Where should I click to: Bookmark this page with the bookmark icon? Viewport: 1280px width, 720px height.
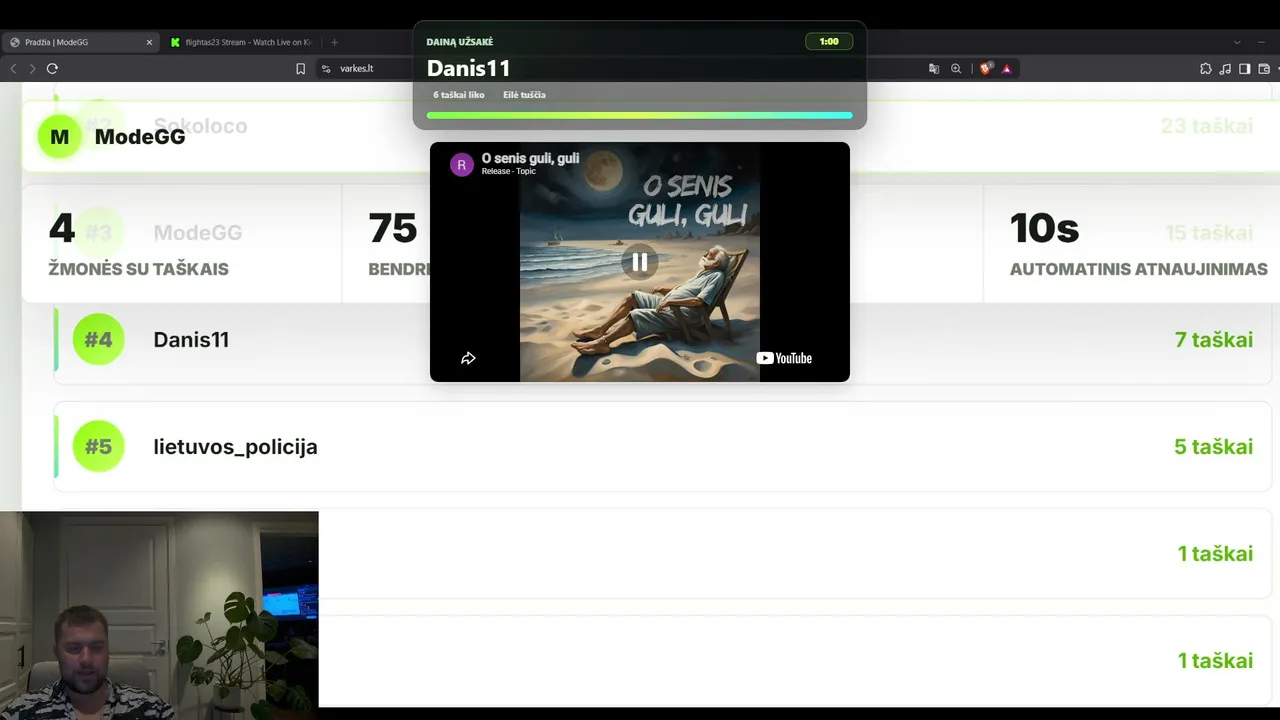tap(300, 69)
